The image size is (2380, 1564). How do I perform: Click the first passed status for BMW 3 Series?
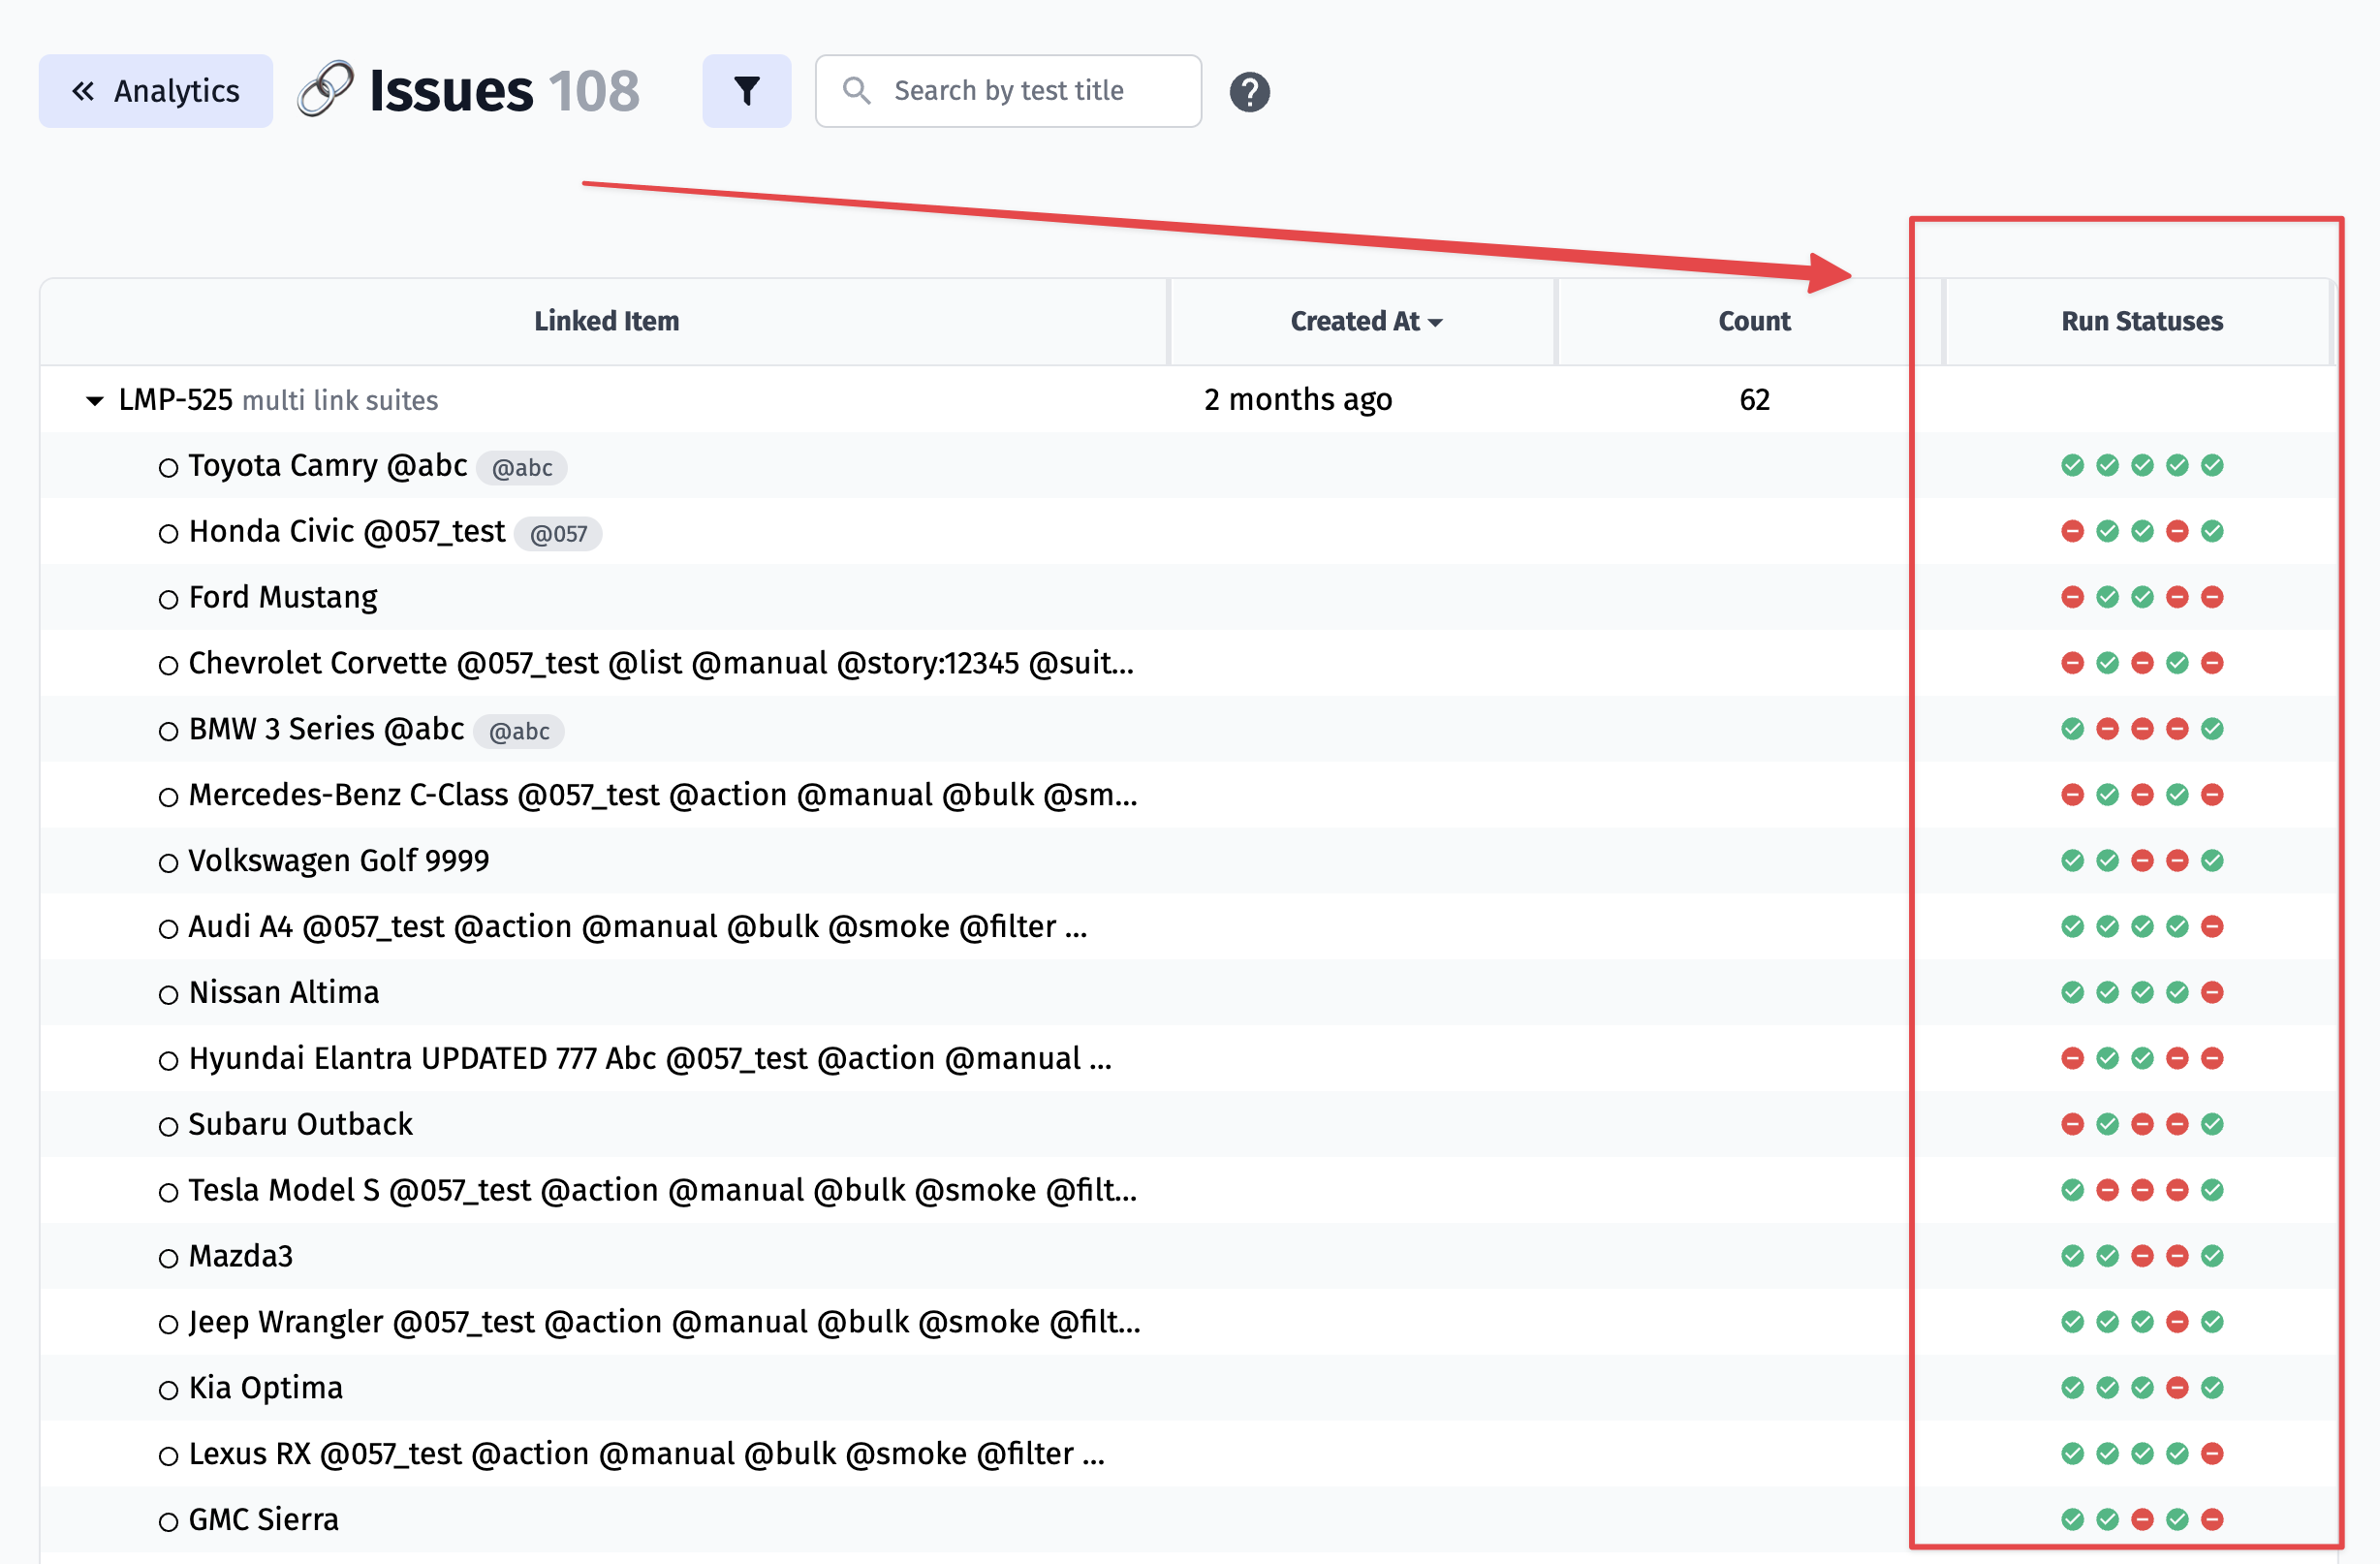[2072, 729]
